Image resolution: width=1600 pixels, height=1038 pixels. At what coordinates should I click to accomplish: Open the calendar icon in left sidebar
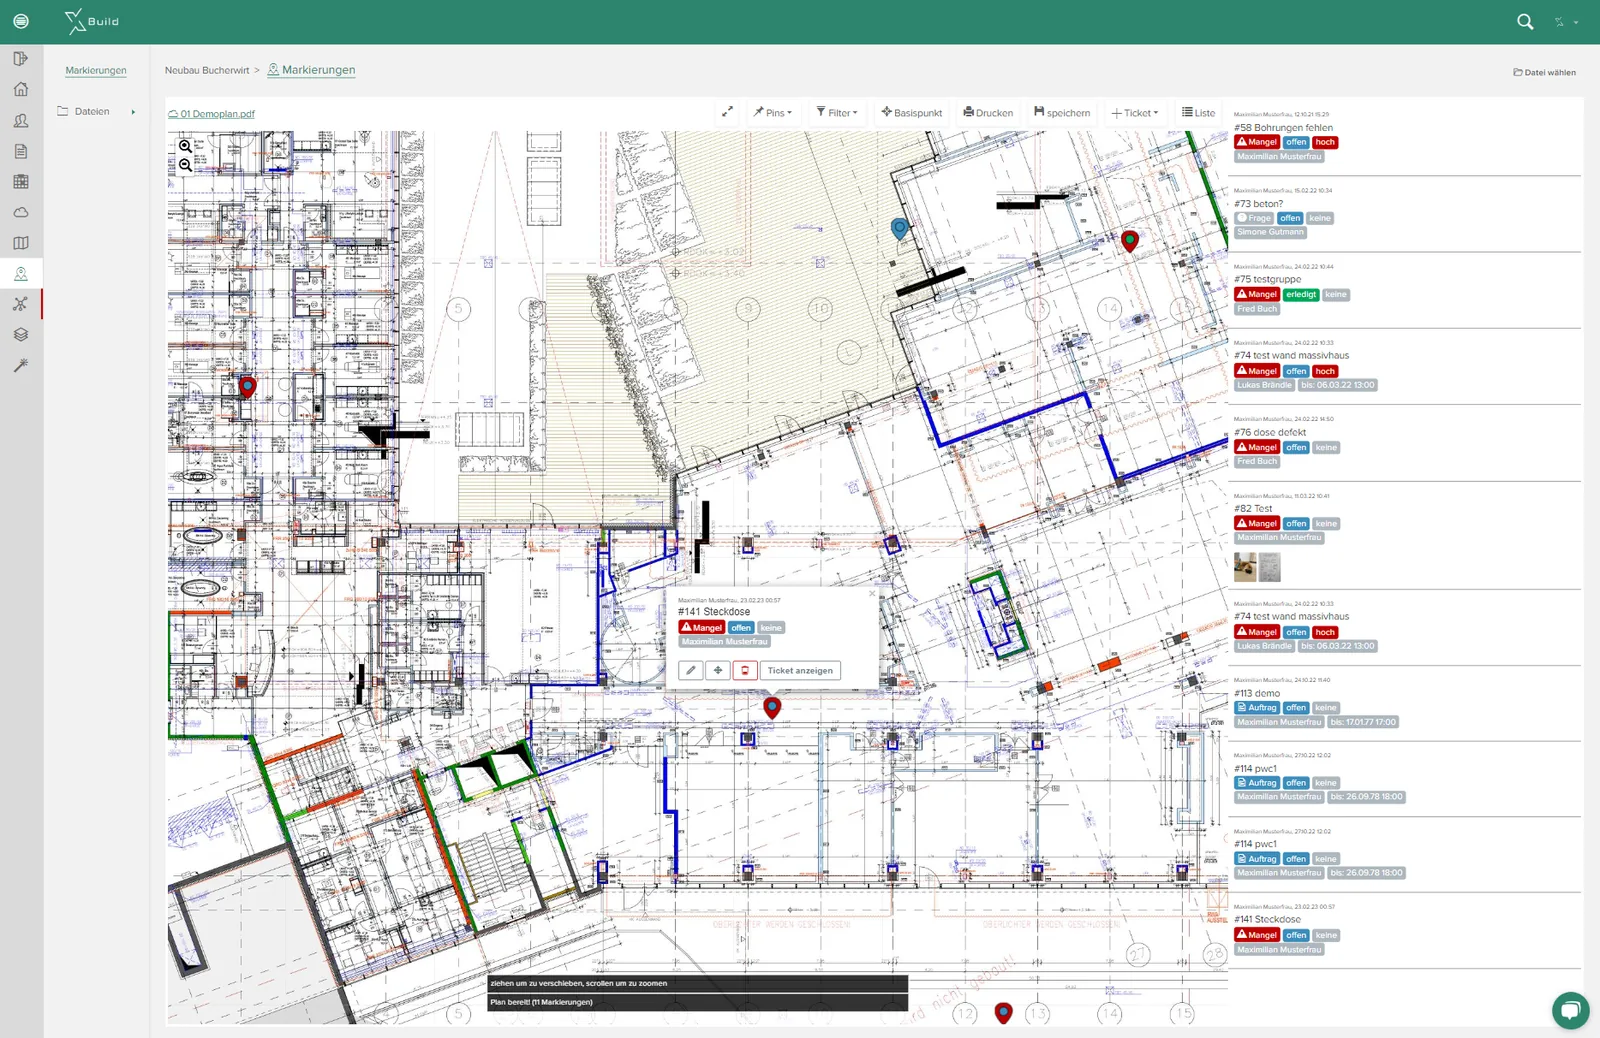tap(21, 182)
